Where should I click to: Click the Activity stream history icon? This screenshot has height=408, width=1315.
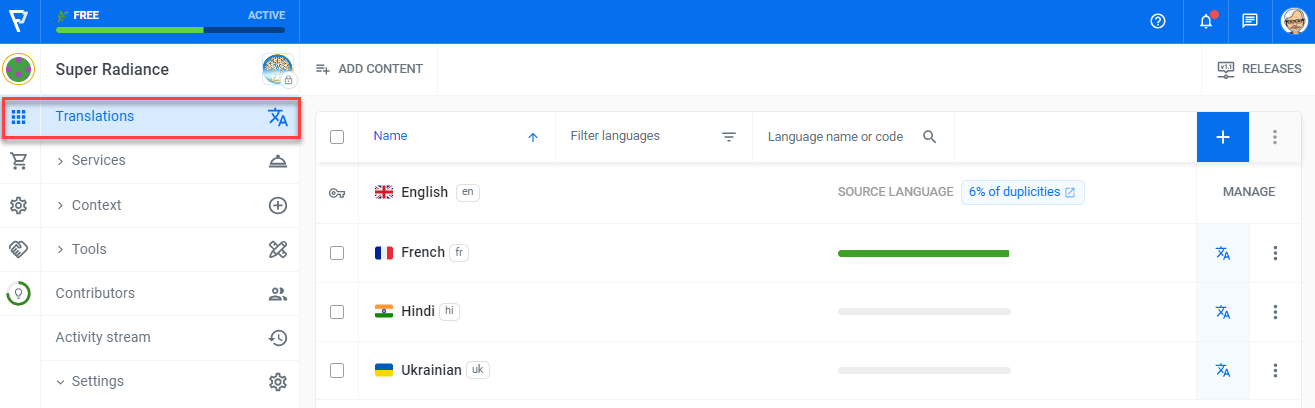click(278, 338)
